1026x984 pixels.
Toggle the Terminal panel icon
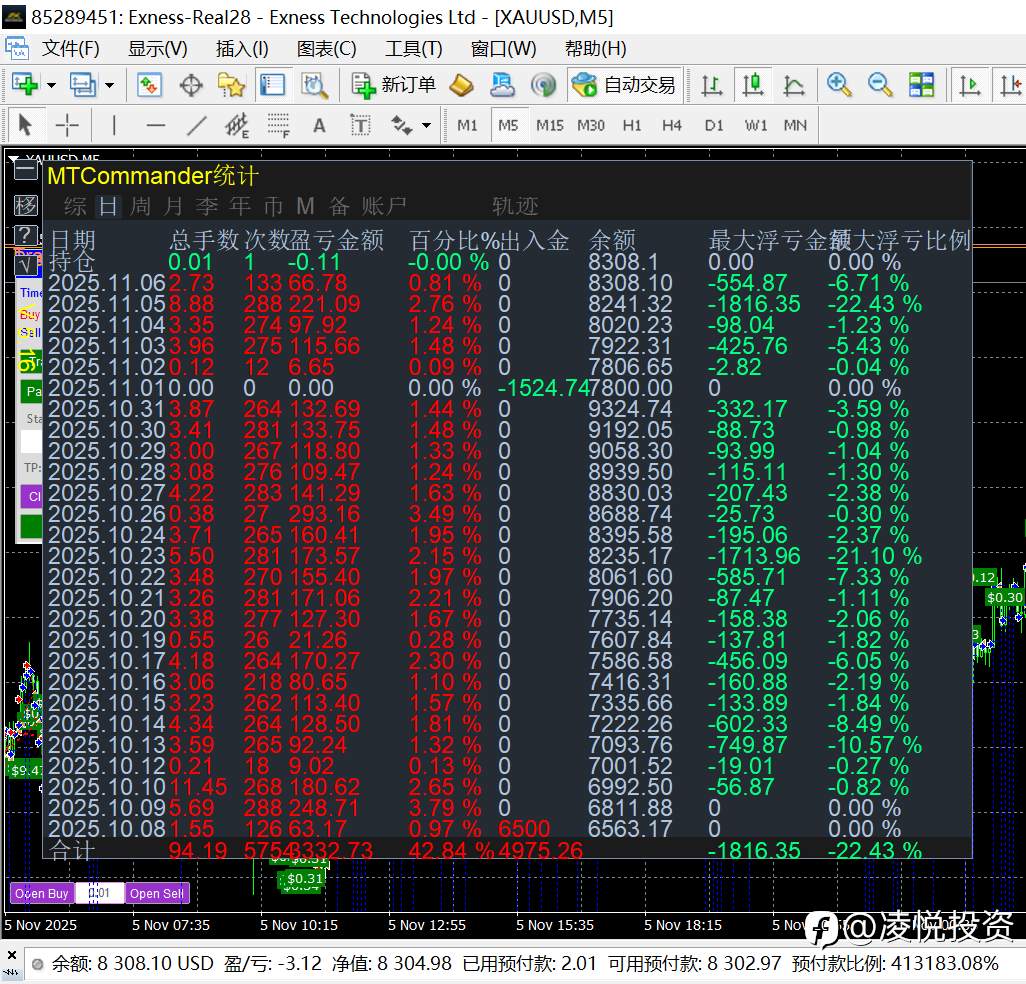point(273,84)
